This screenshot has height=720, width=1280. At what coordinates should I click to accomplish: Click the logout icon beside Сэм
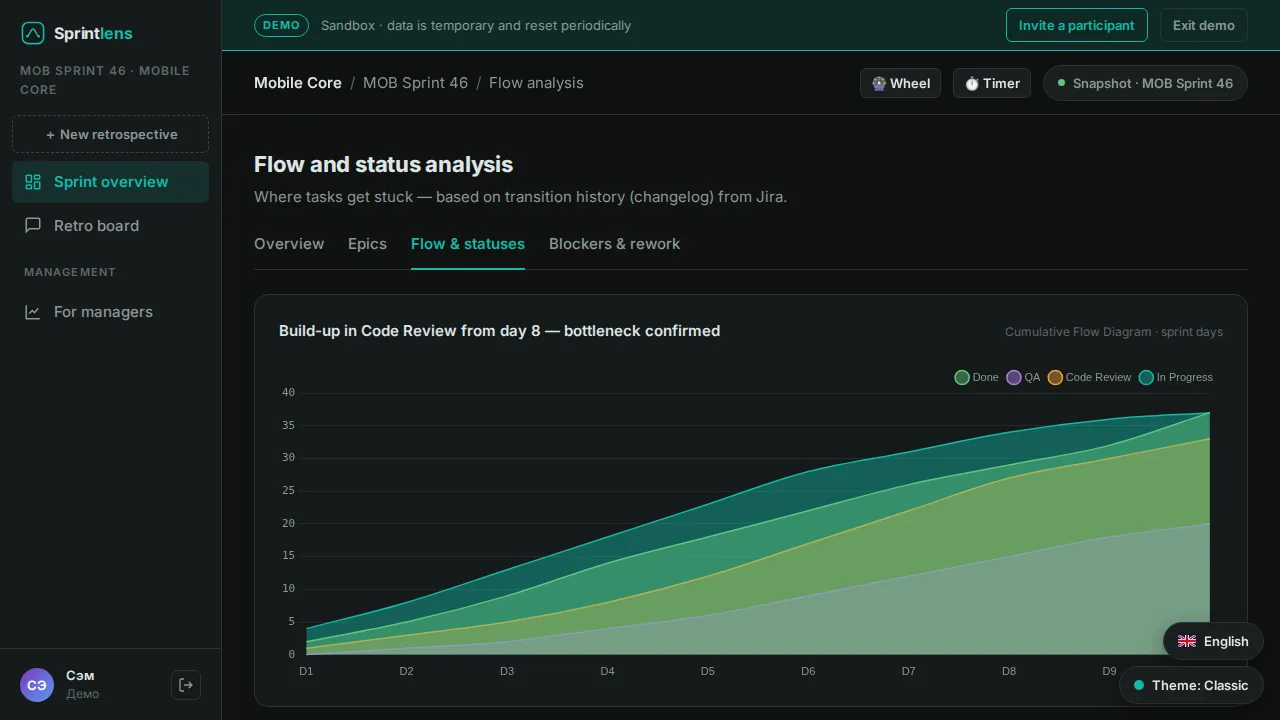[186, 685]
